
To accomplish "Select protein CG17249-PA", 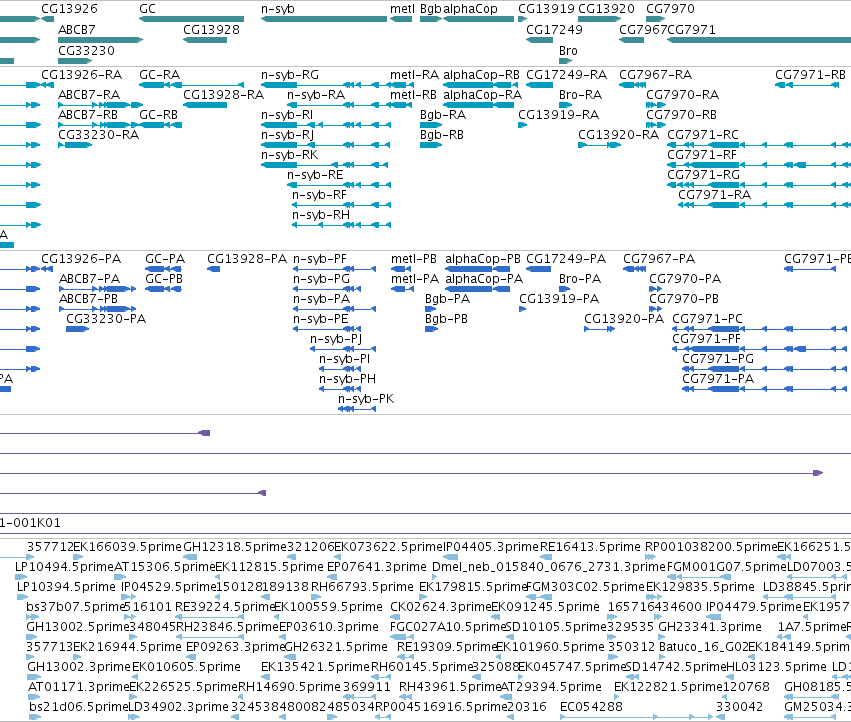I will (x=538, y=269).
